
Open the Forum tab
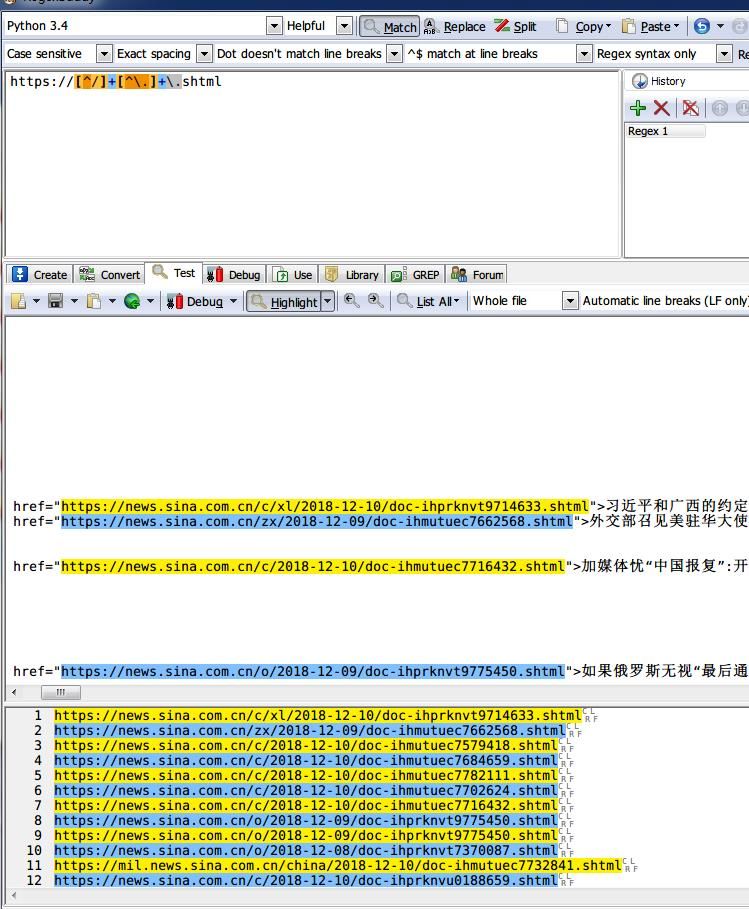(477, 274)
